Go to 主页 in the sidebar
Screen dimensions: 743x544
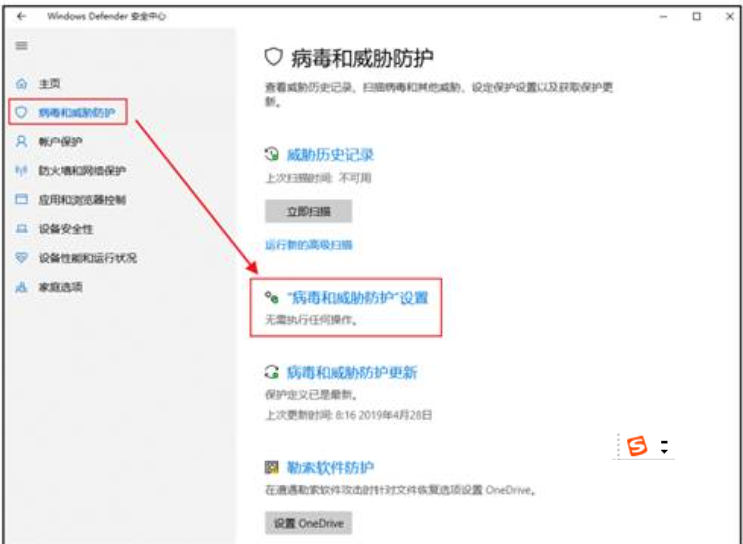point(49,84)
